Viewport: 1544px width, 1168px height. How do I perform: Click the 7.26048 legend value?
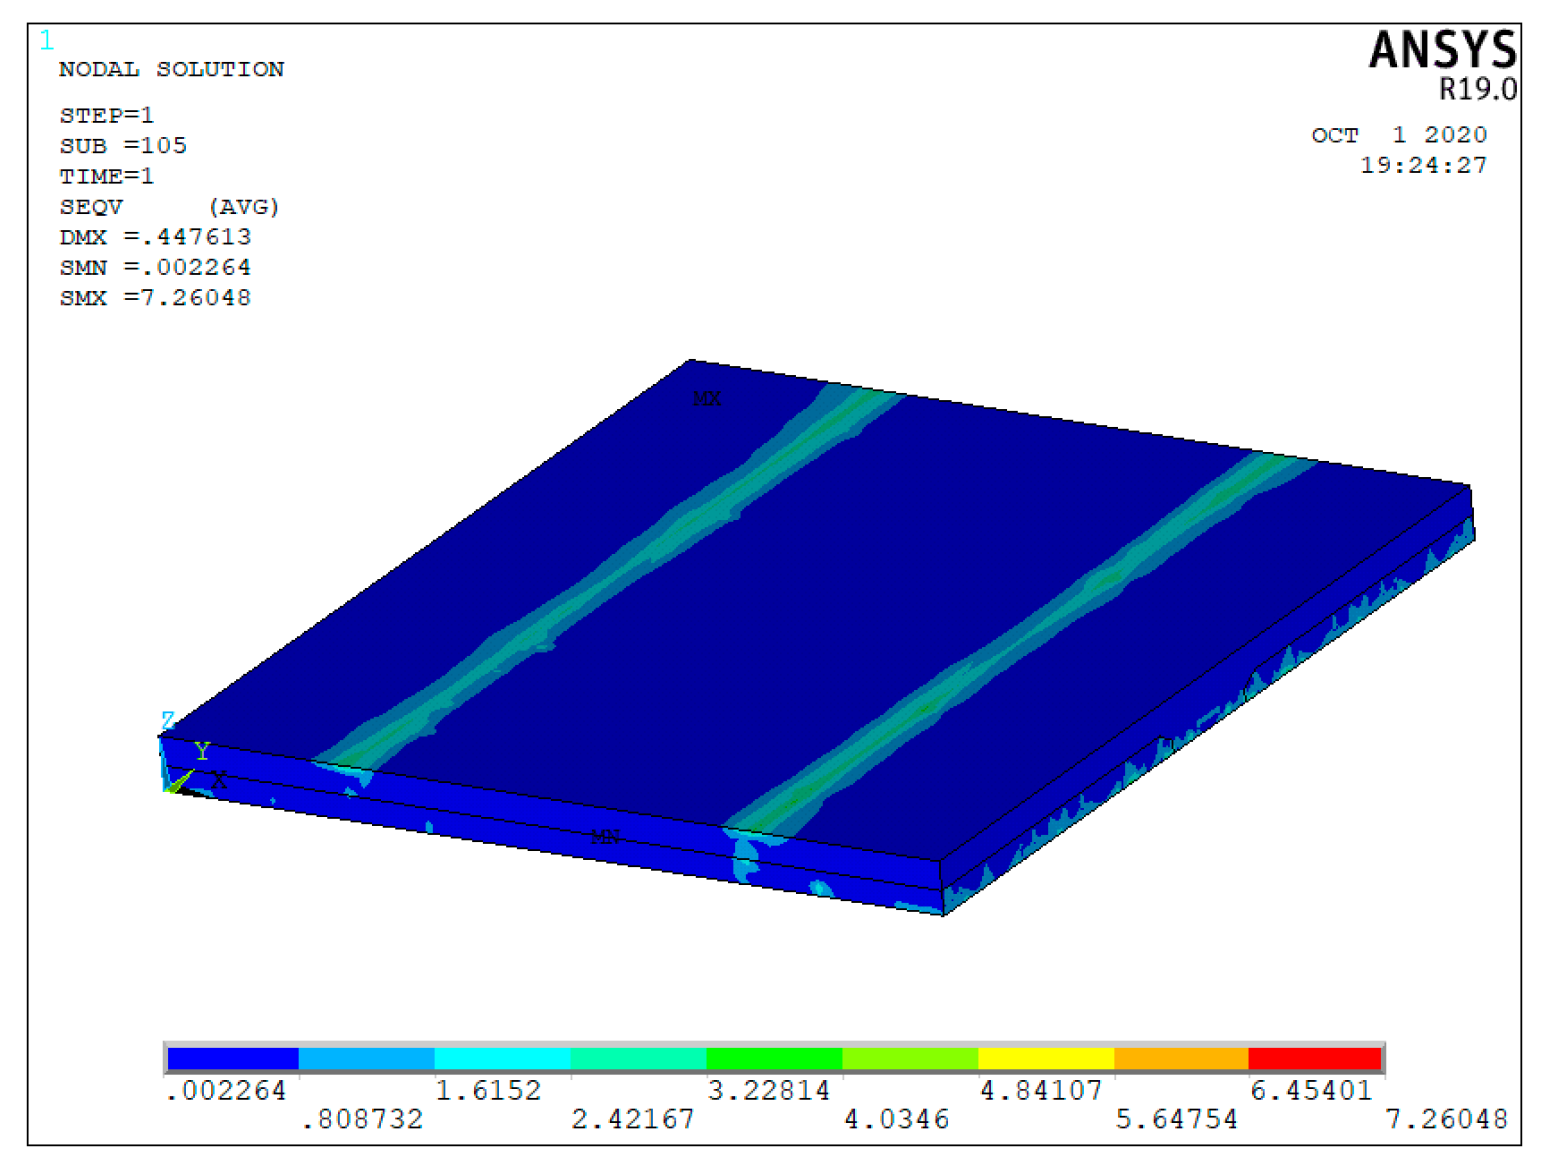pyautogui.click(x=1447, y=1119)
